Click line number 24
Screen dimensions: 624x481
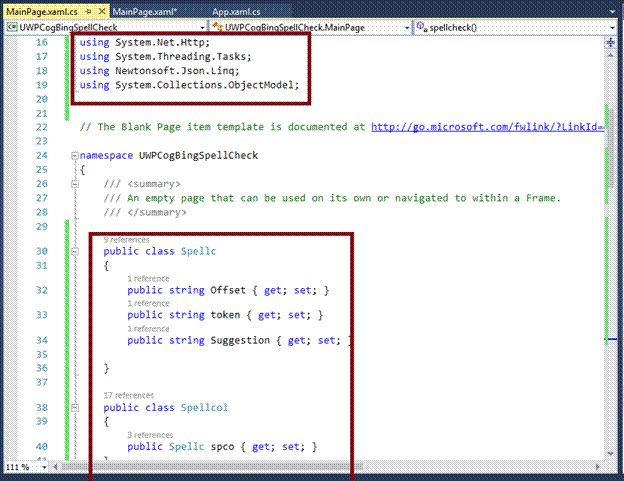(42, 156)
